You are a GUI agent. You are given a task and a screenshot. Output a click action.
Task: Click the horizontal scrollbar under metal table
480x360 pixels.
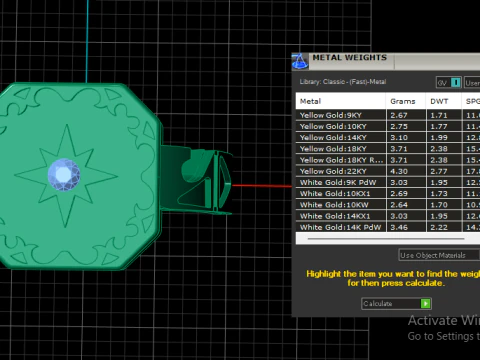coord(386,239)
